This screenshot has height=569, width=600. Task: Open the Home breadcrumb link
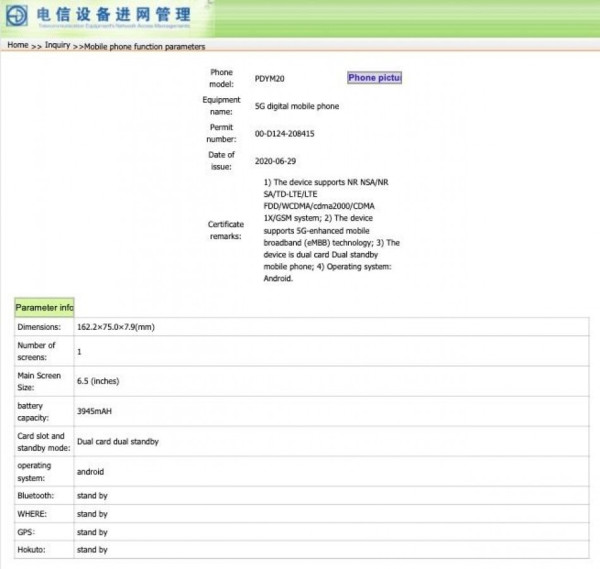tap(18, 45)
